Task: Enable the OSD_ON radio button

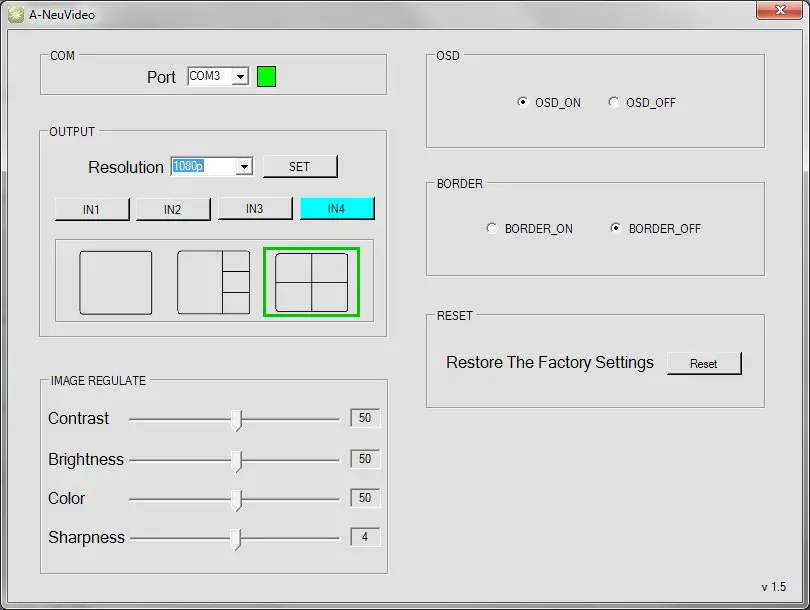Action: pos(523,102)
